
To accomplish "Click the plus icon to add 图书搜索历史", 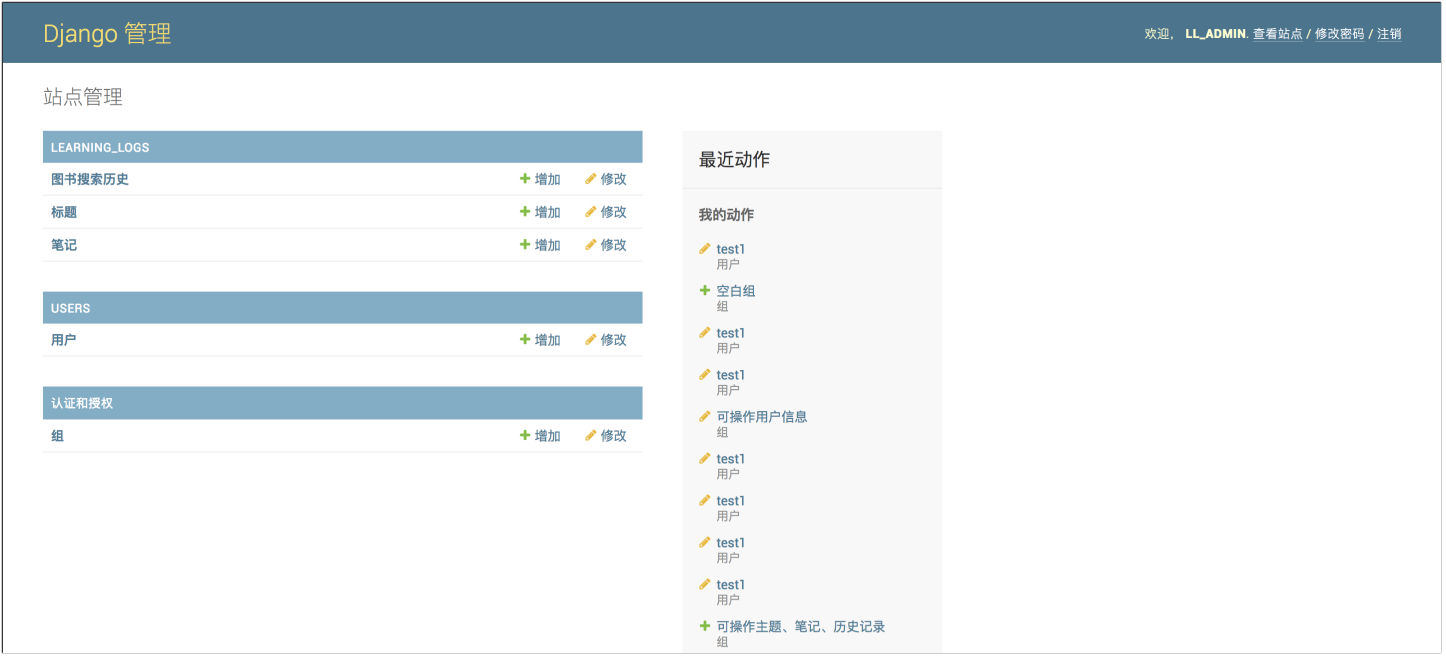I will tap(525, 179).
